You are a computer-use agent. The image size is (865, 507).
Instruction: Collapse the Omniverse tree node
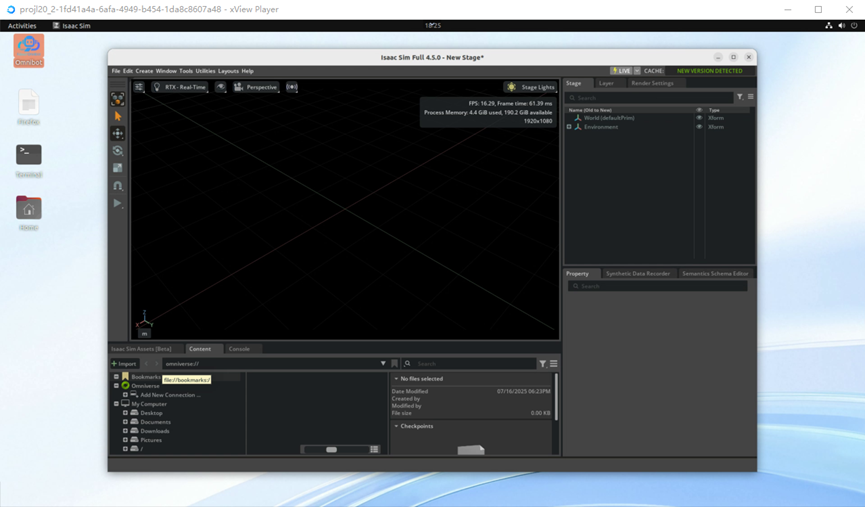coord(116,386)
